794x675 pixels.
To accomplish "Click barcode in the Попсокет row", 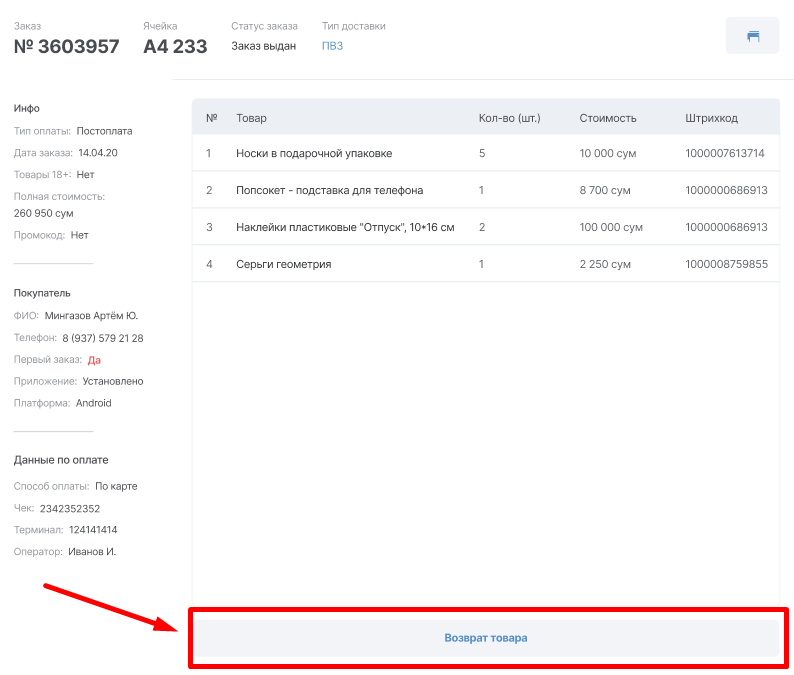I will 726,190.
